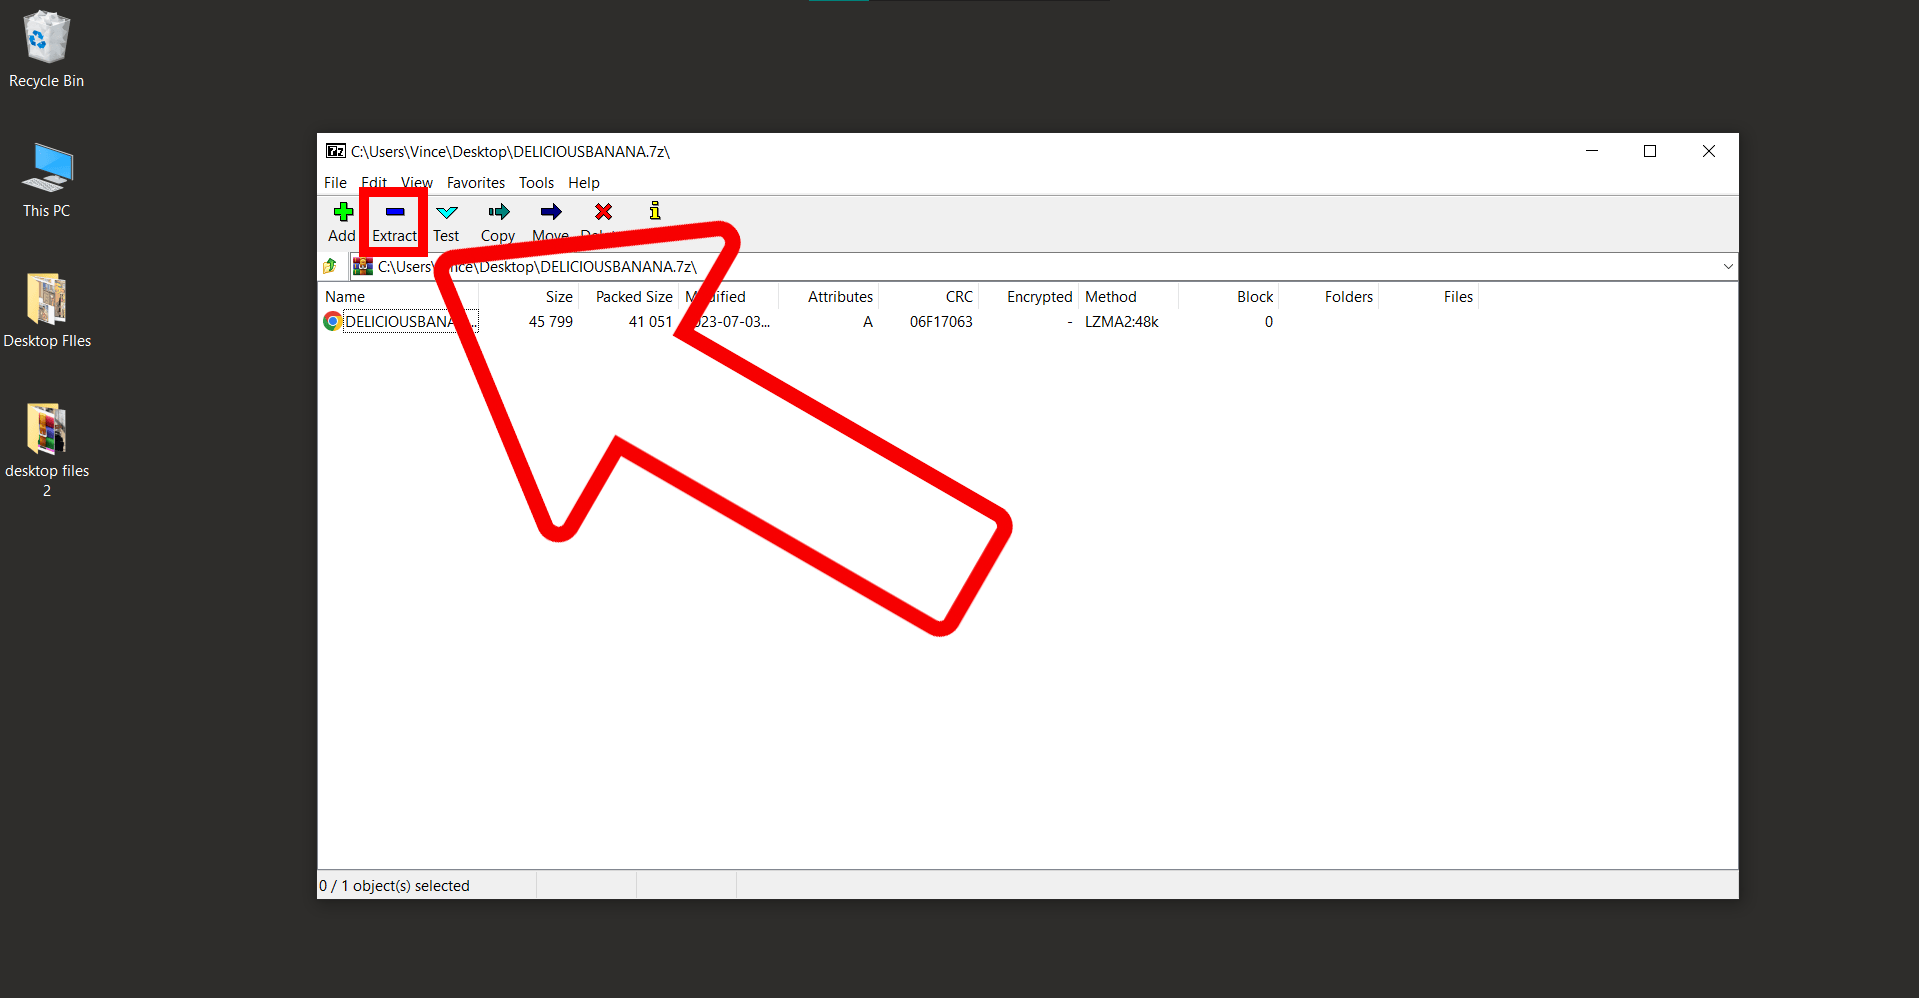Go up one folder level
1919x998 pixels.
tap(330, 265)
